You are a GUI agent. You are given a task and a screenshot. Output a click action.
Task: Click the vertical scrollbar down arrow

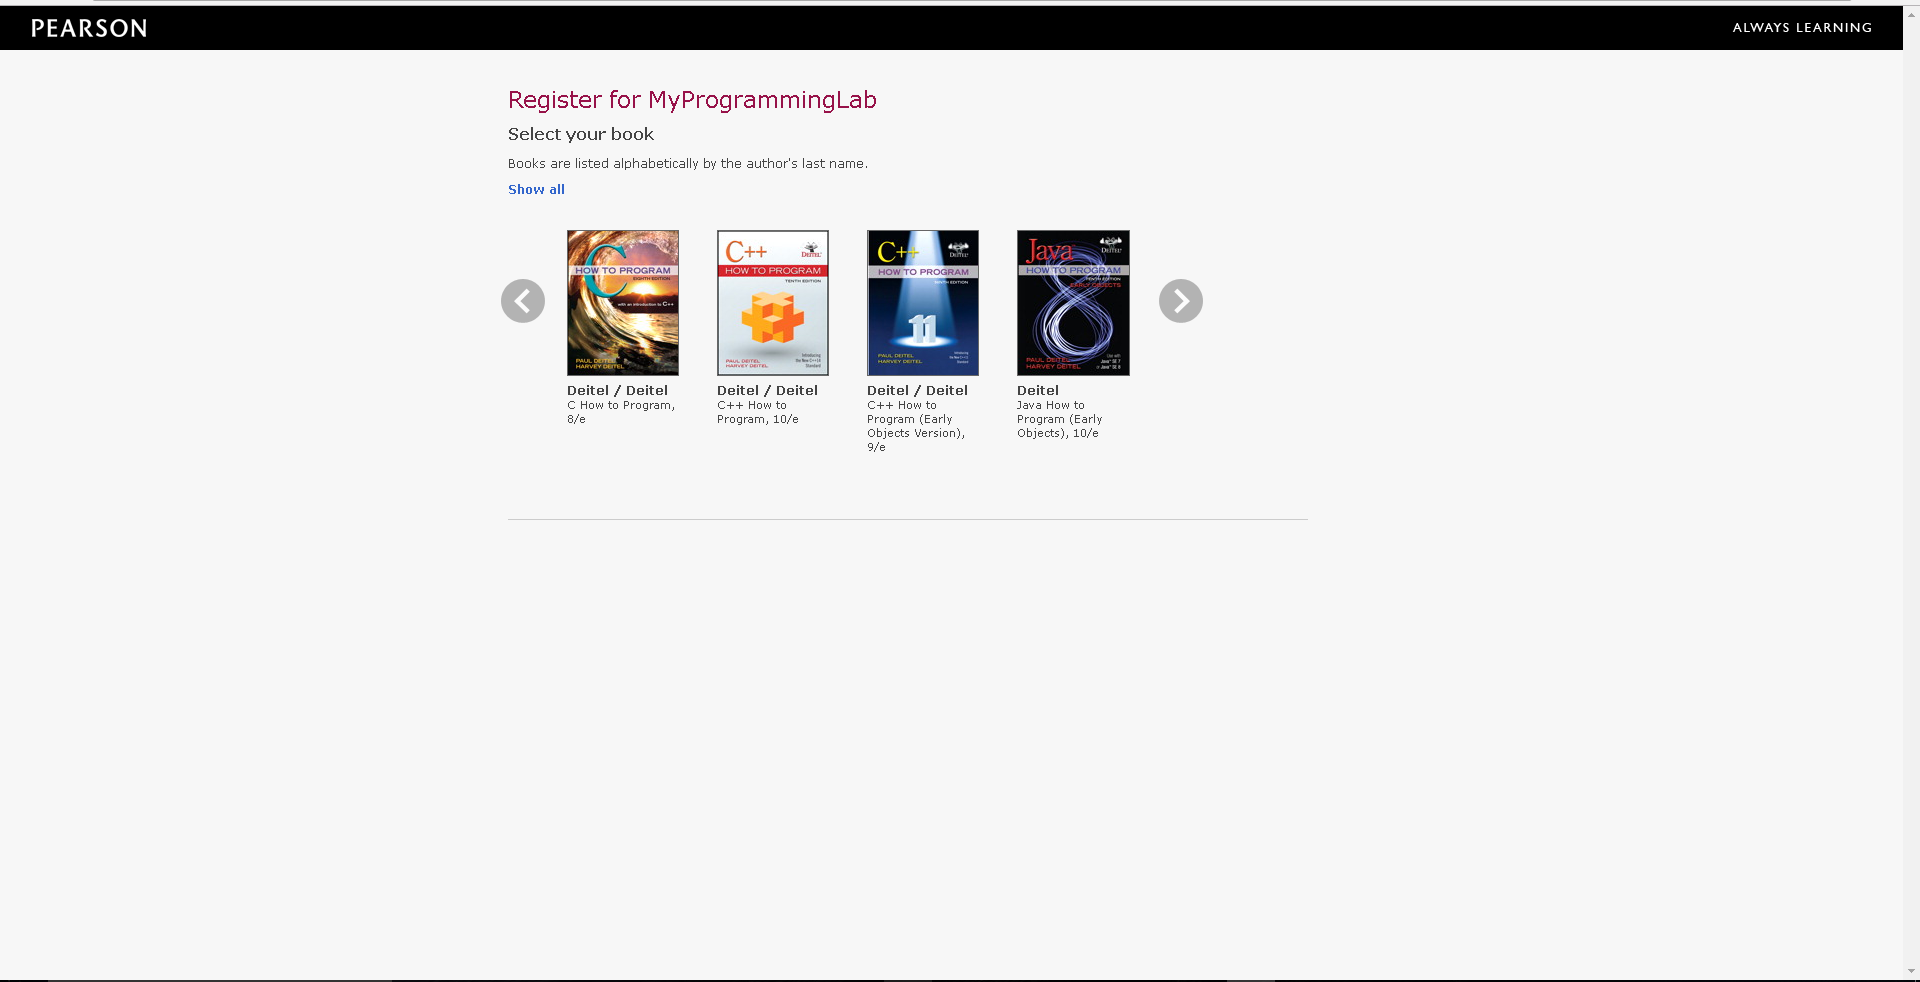point(1911,971)
